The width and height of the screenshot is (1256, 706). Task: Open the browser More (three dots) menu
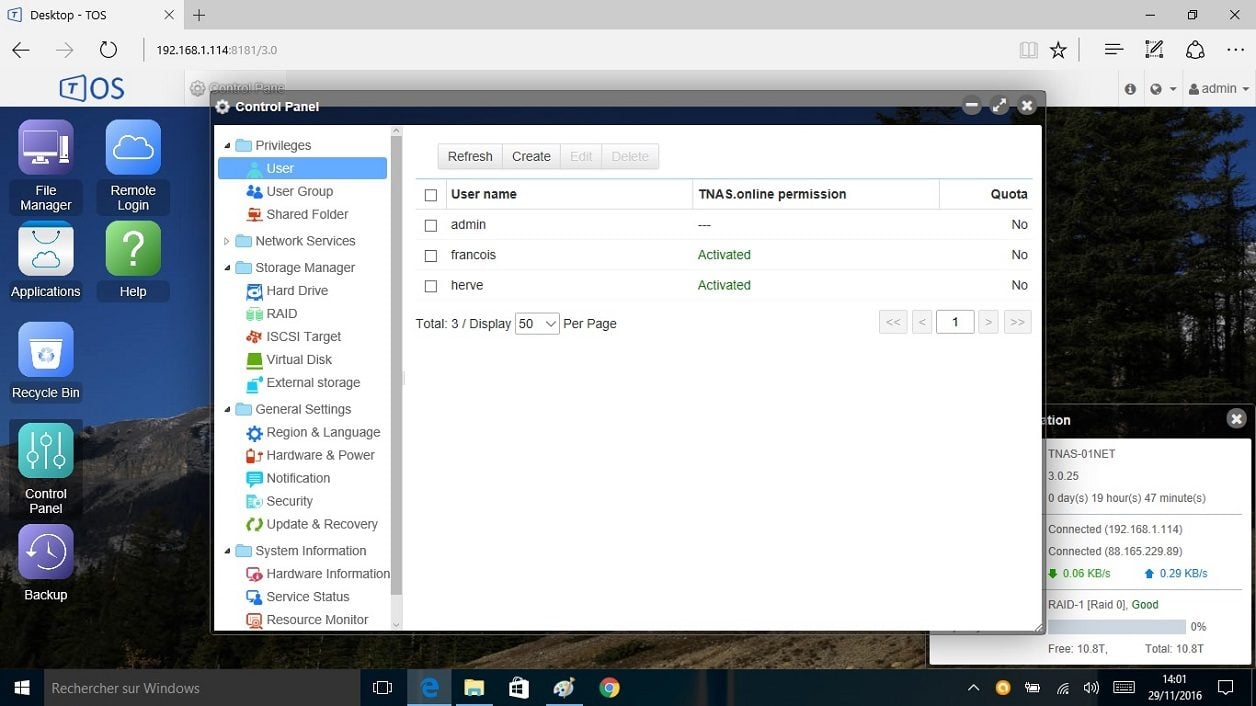click(1236, 50)
